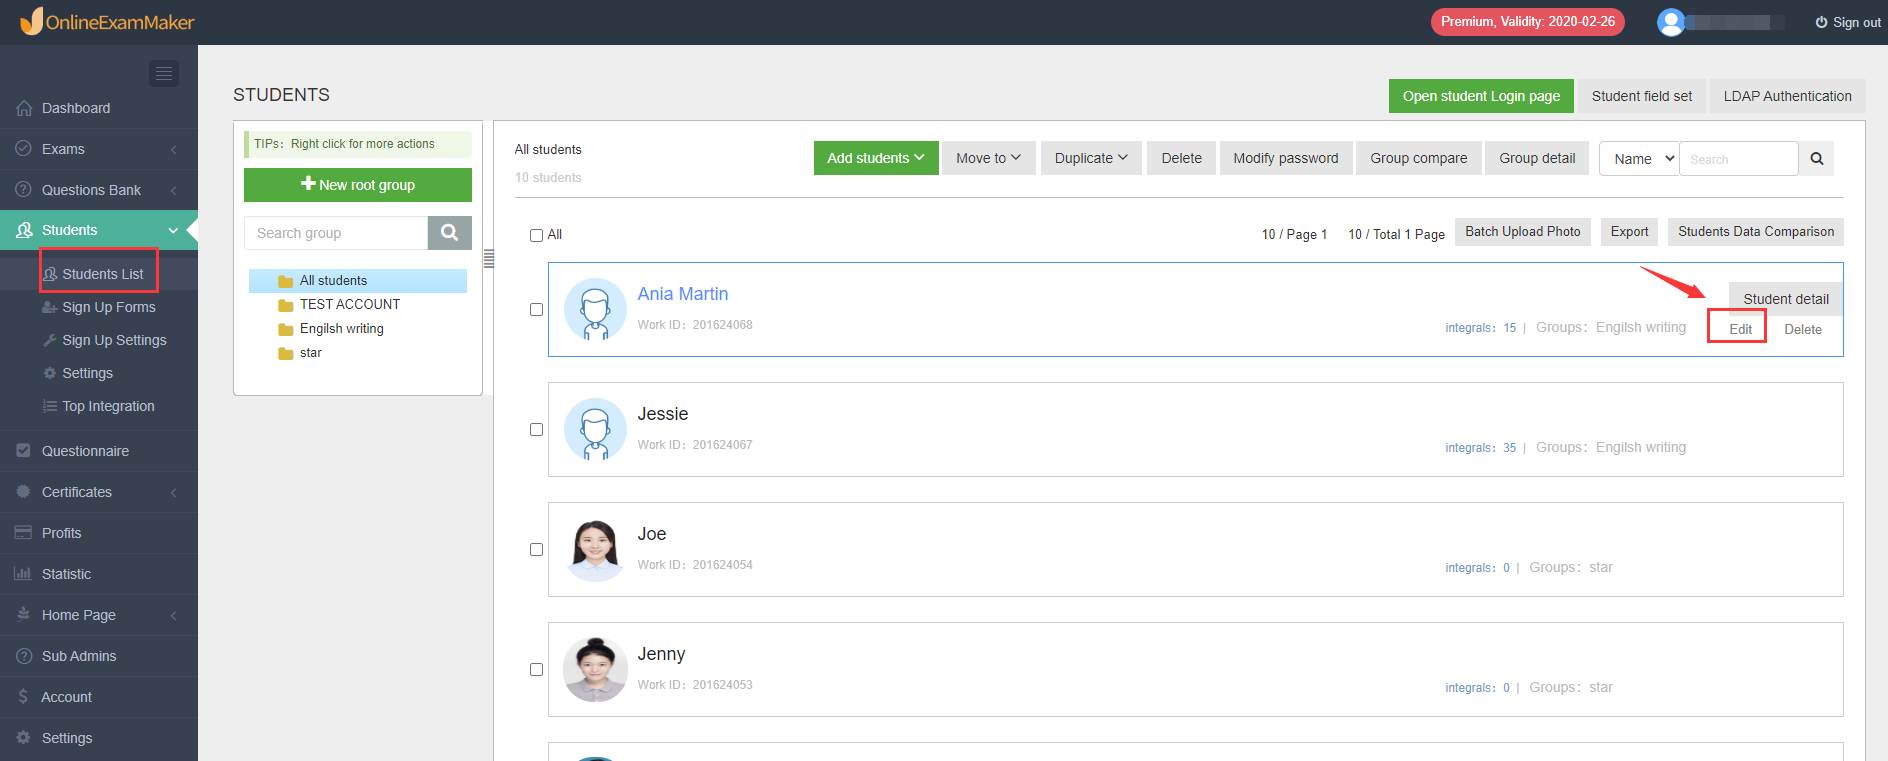The width and height of the screenshot is (1888, 761).
Task: Toggle the sidebar collapse hamburger icon
Action: [x=164, y=73]
